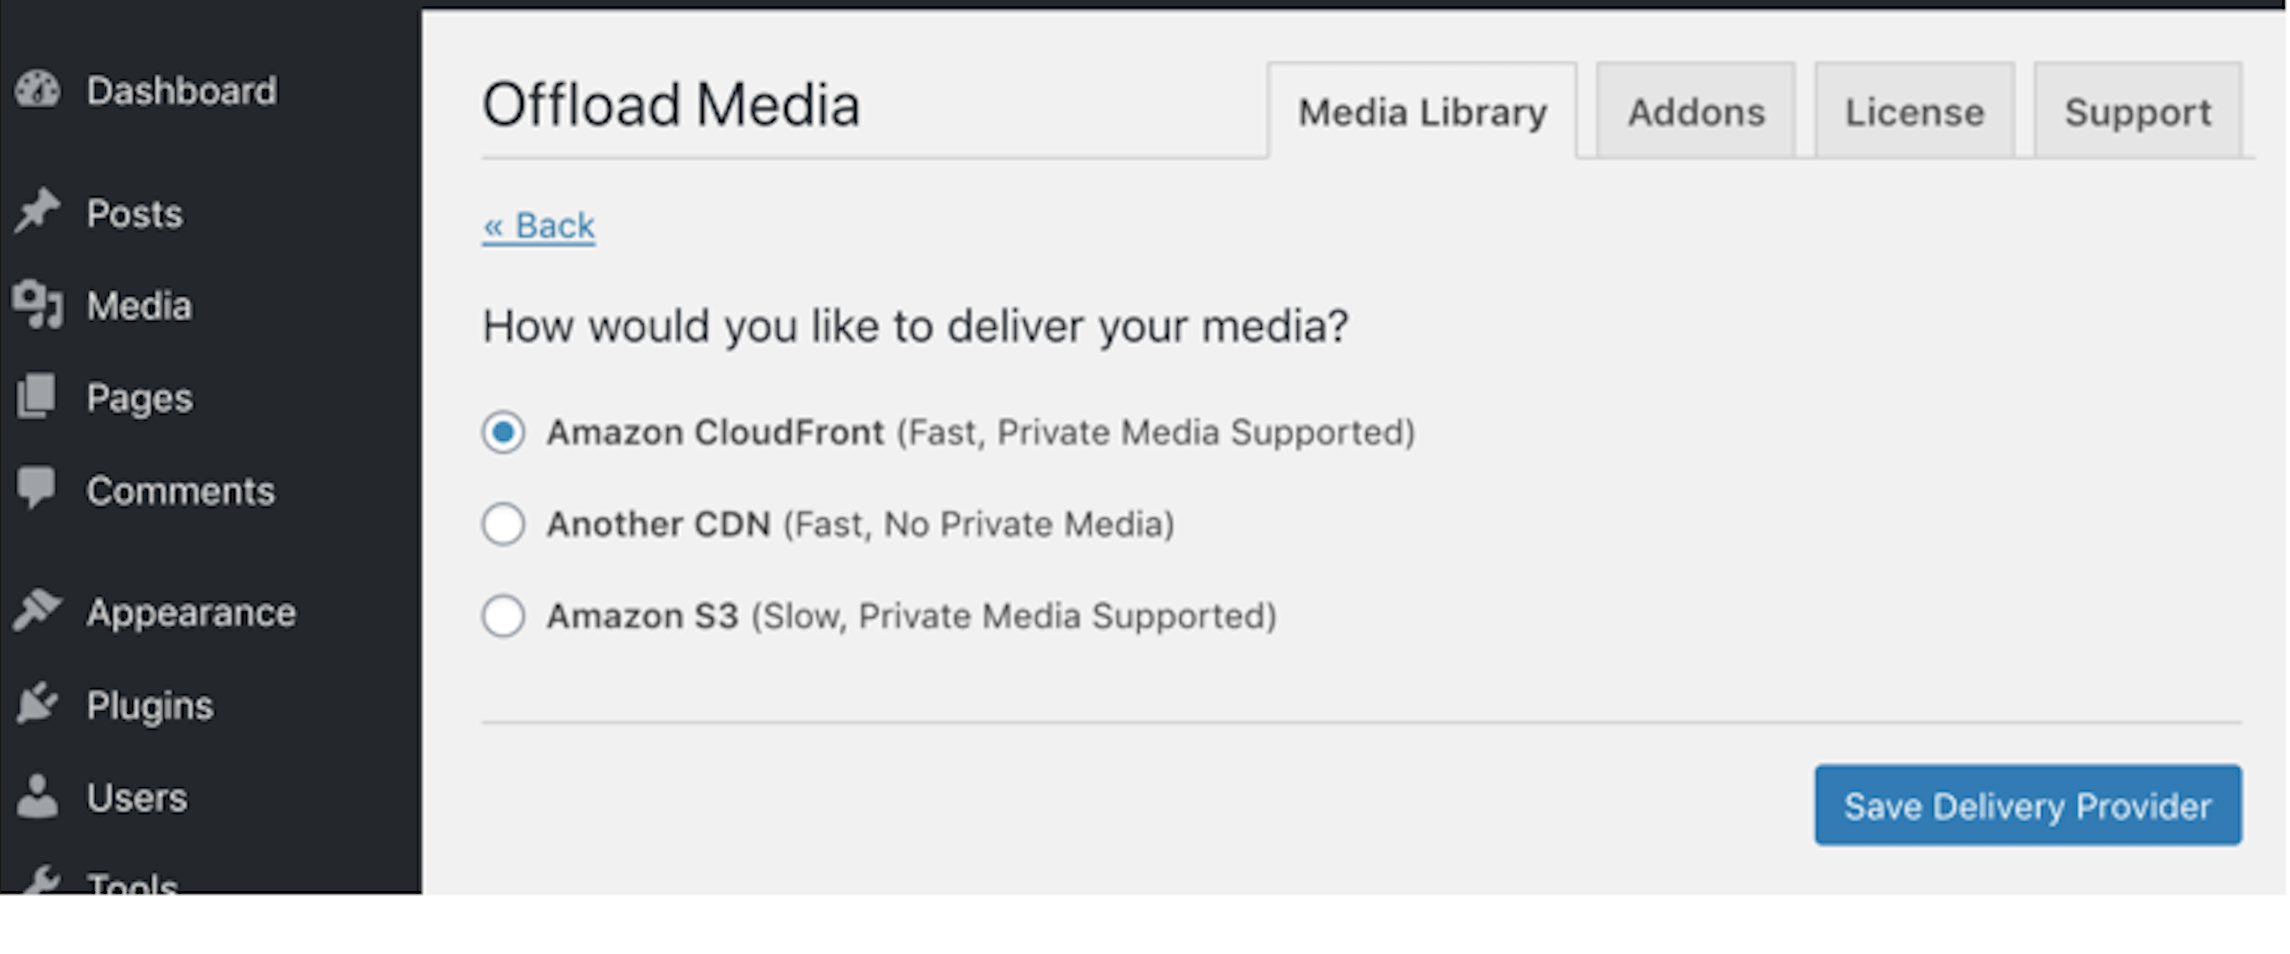
Task: Open the Comments menu label
Action: click(180, 491)
